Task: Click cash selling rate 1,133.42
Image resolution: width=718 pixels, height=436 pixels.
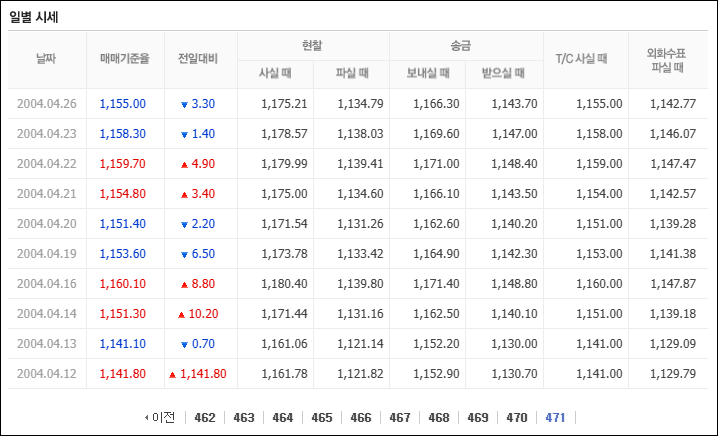Action: (360, 254)
